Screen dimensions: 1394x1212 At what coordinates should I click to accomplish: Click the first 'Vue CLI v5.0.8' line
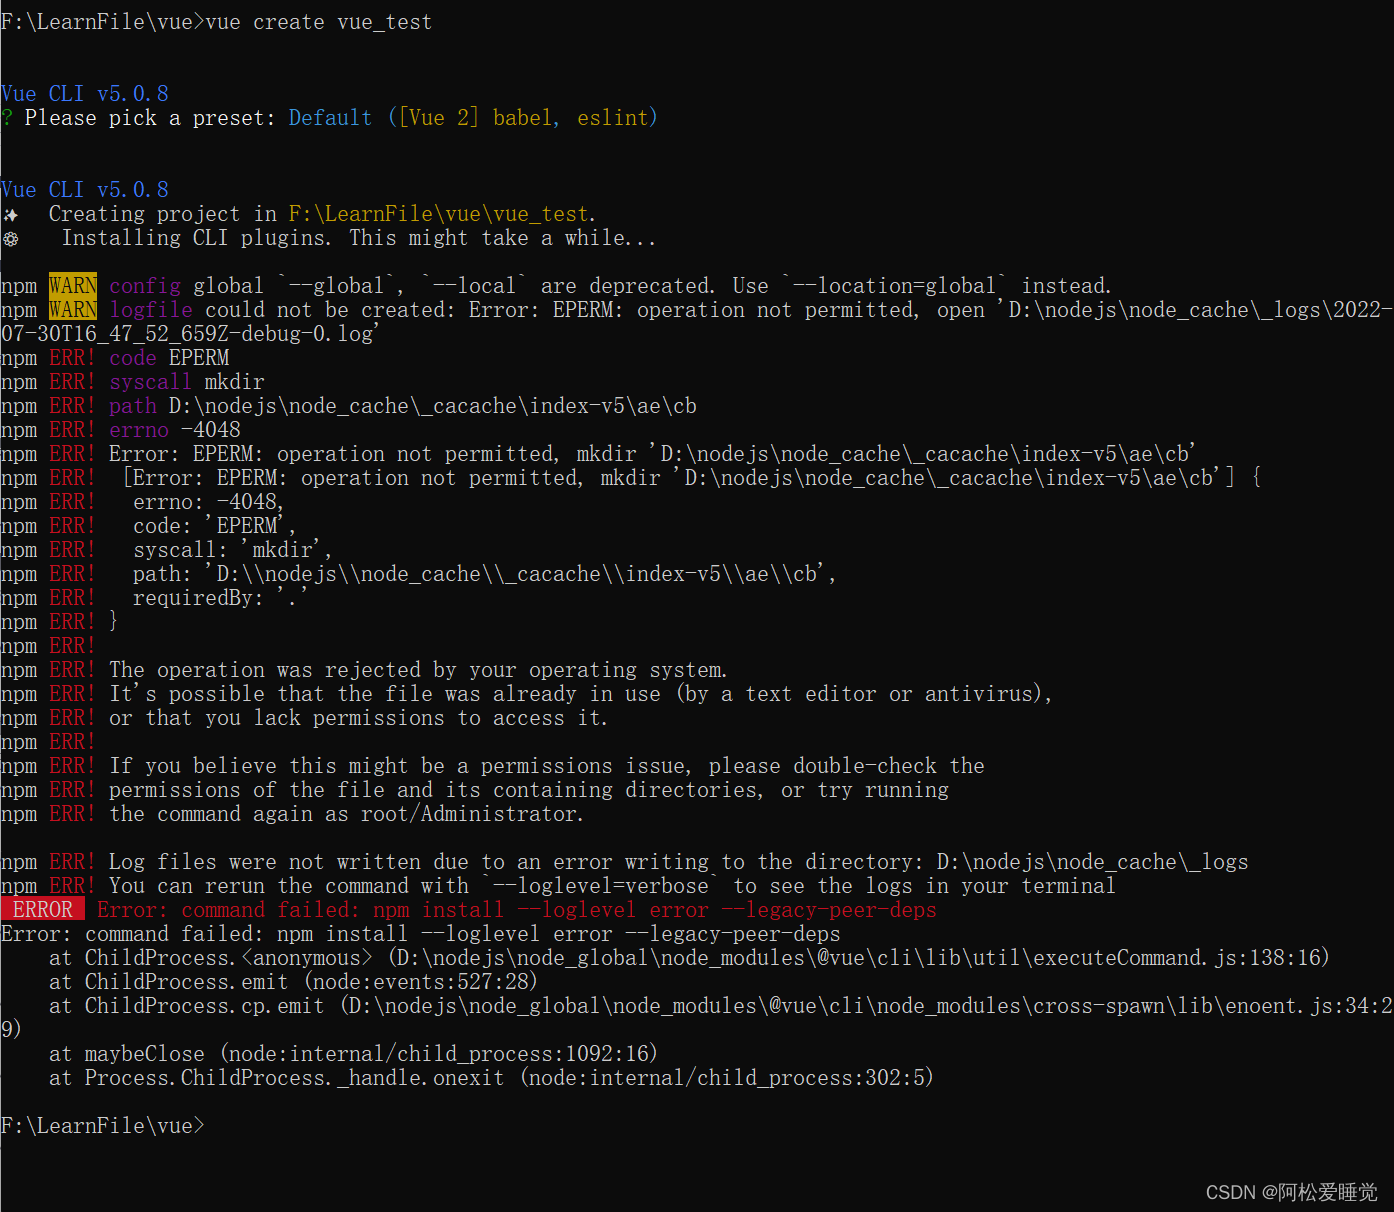point(85,94)
